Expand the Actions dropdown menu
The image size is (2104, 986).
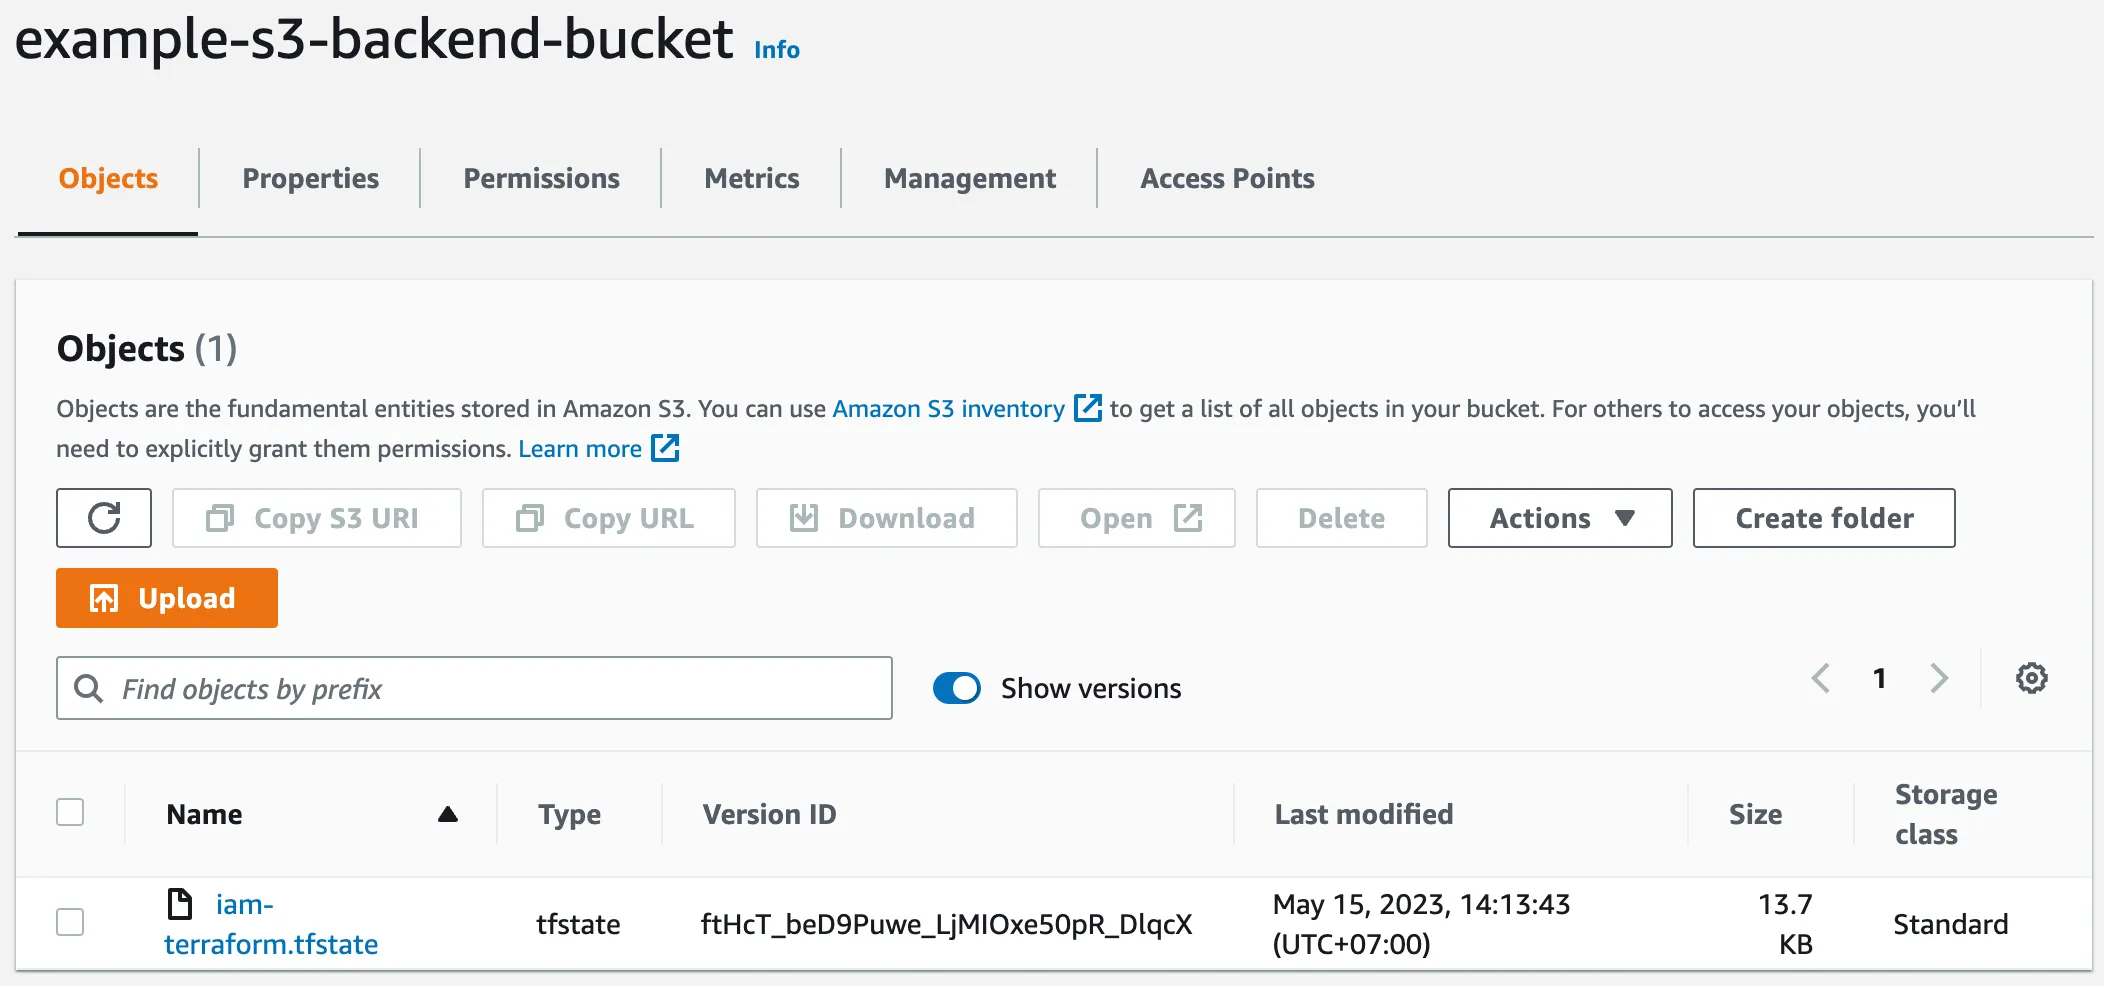pyautogui.click(x=1559, y=518)
